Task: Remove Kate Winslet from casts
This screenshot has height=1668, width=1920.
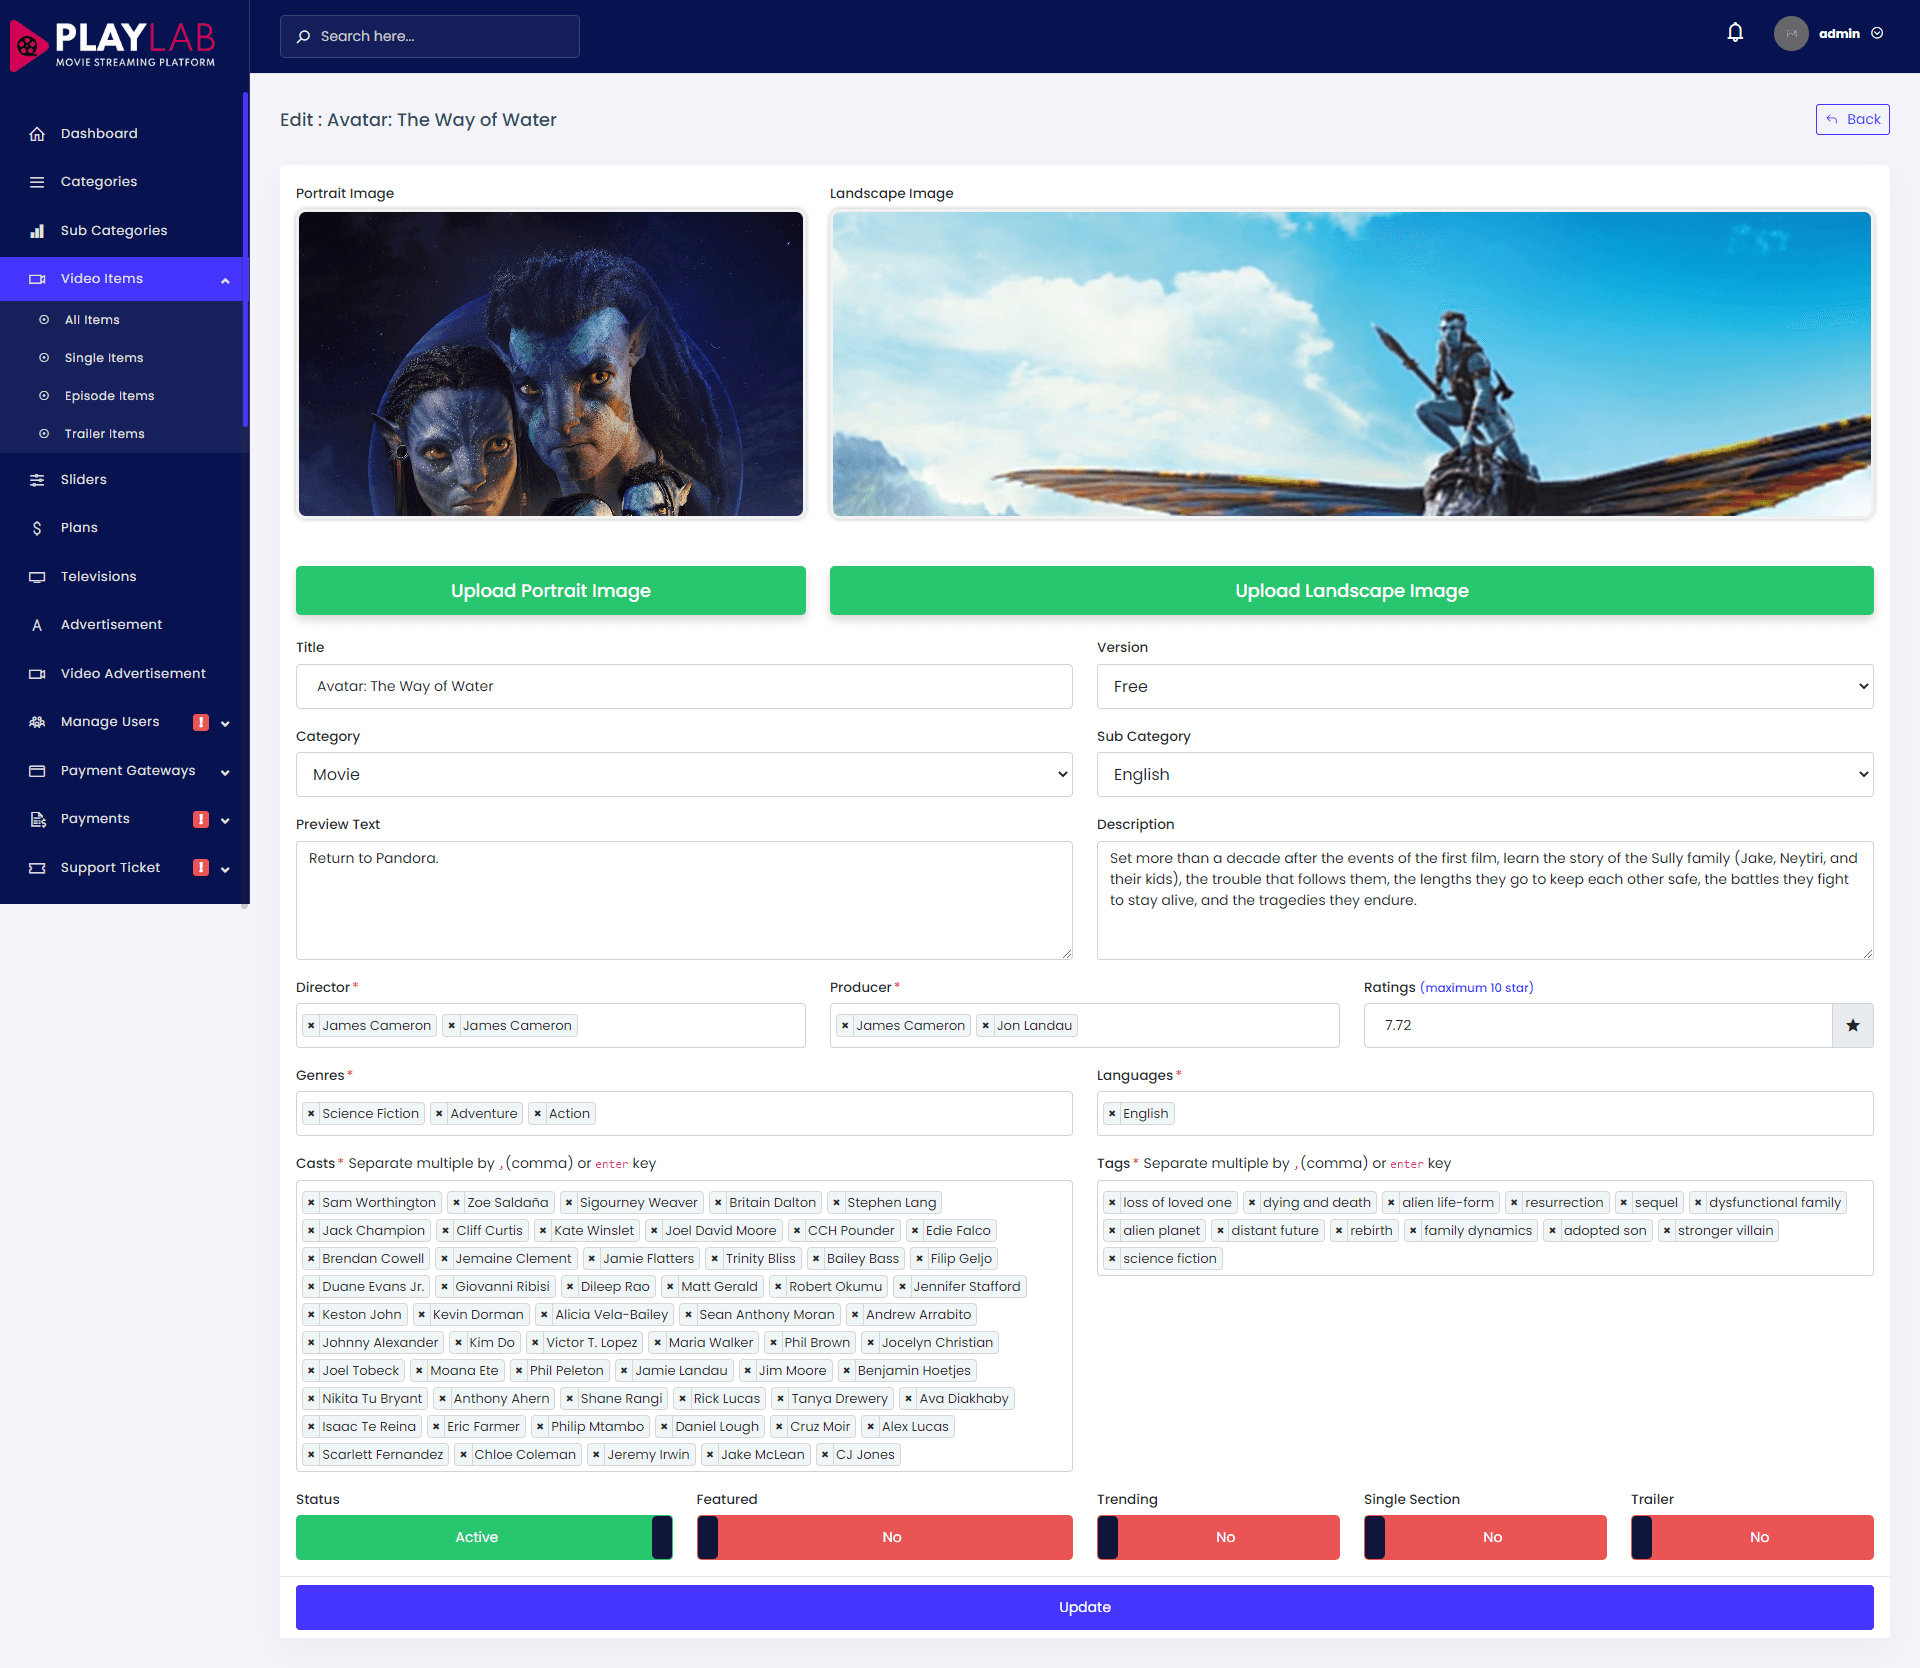Action: [543, 1230]
